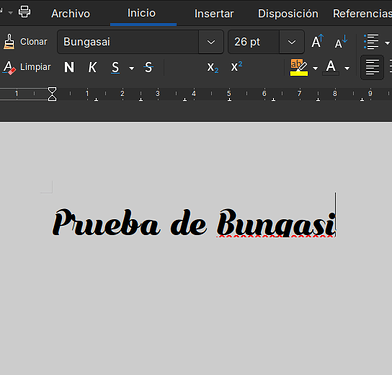Viewport: 392px width, 375px height.
Task: Click the Clonar format painter button
Action: pyautogui.click(x=25, y=42)
